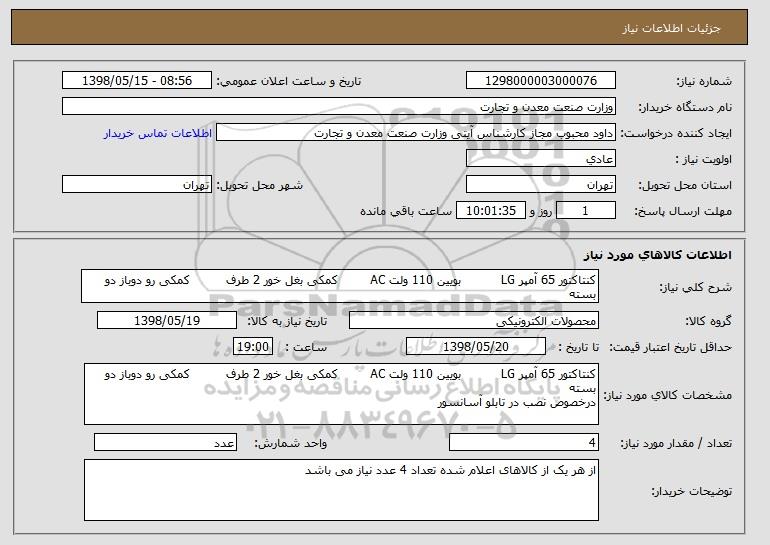Viewport: 770px width, 545px height.
Task: Click the remaining time field 10:01:35
Action: click(x=491, y=211)
